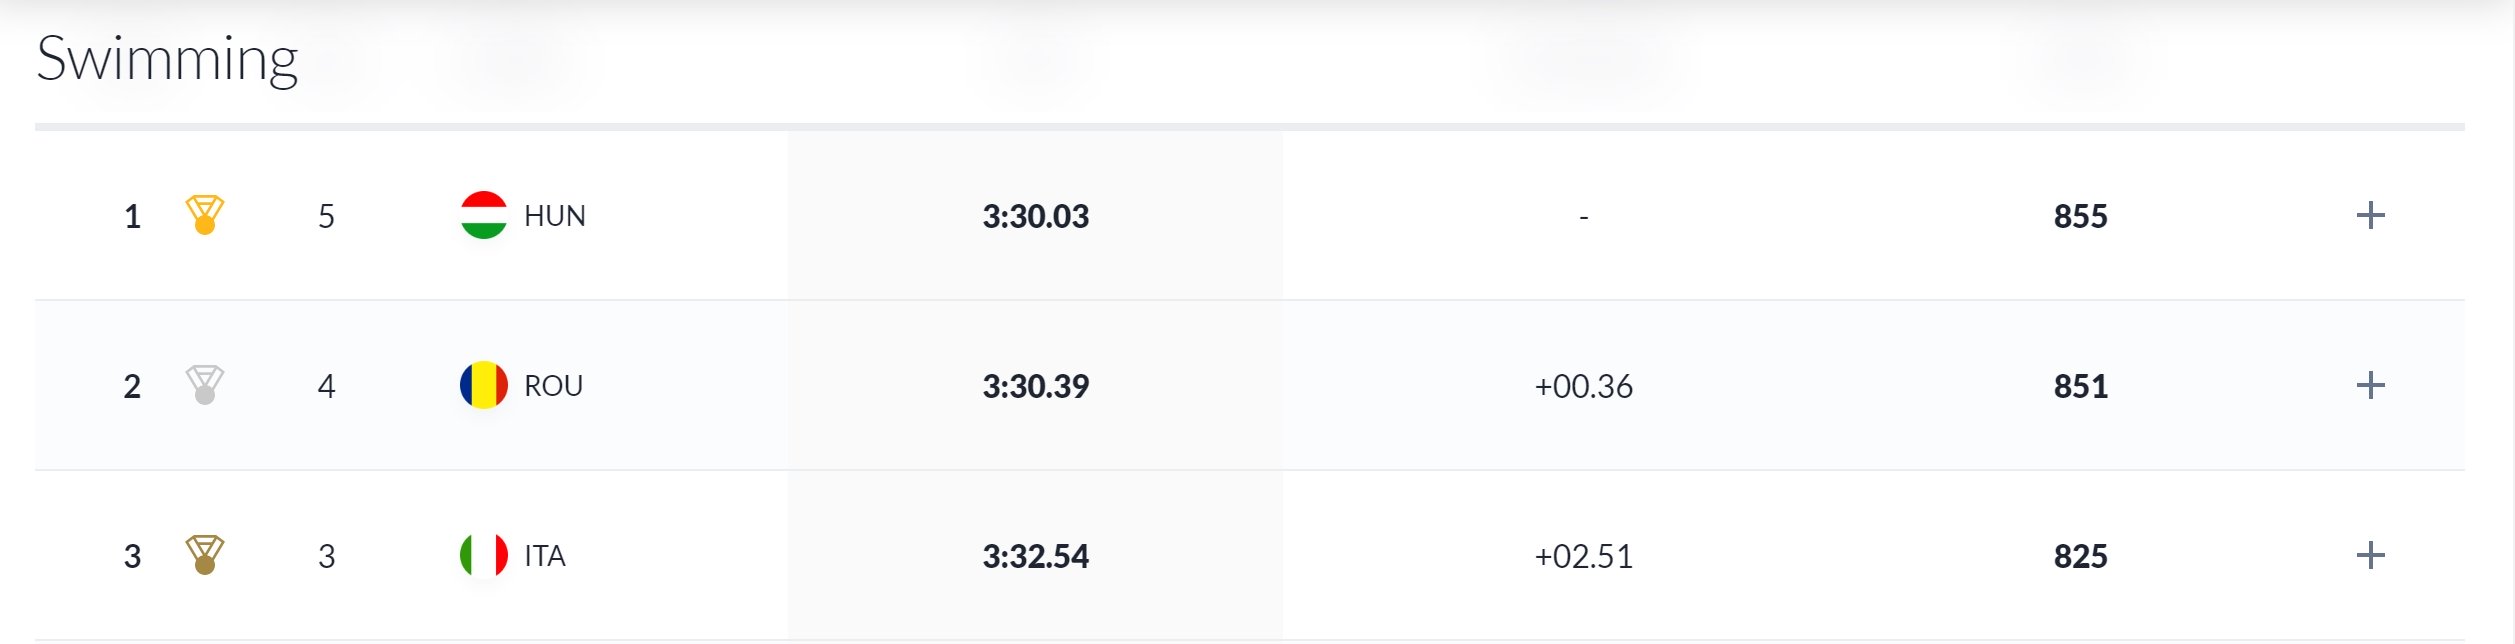Click the 3:30.39 time cell
Viewport: 2515px width, 644px height.
tap(1035, 386)
